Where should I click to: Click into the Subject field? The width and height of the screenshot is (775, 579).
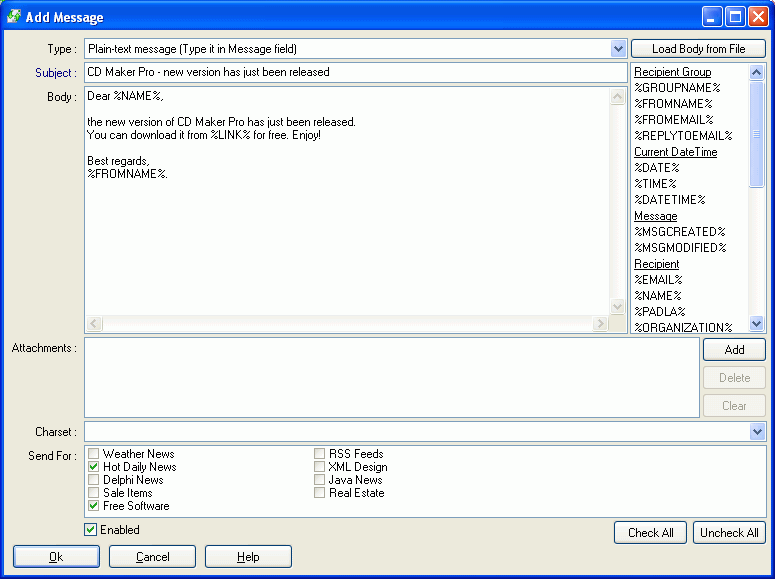pos(356,72)
